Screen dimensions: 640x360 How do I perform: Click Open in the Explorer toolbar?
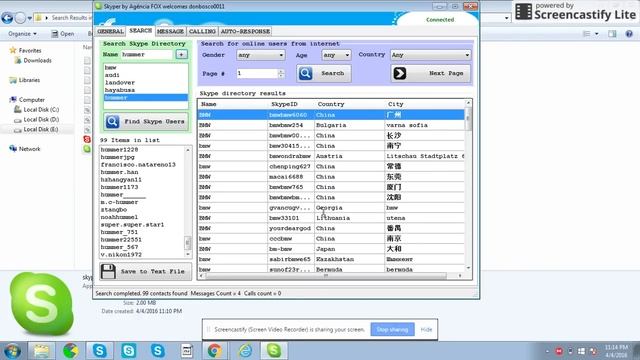coord(62,34)
